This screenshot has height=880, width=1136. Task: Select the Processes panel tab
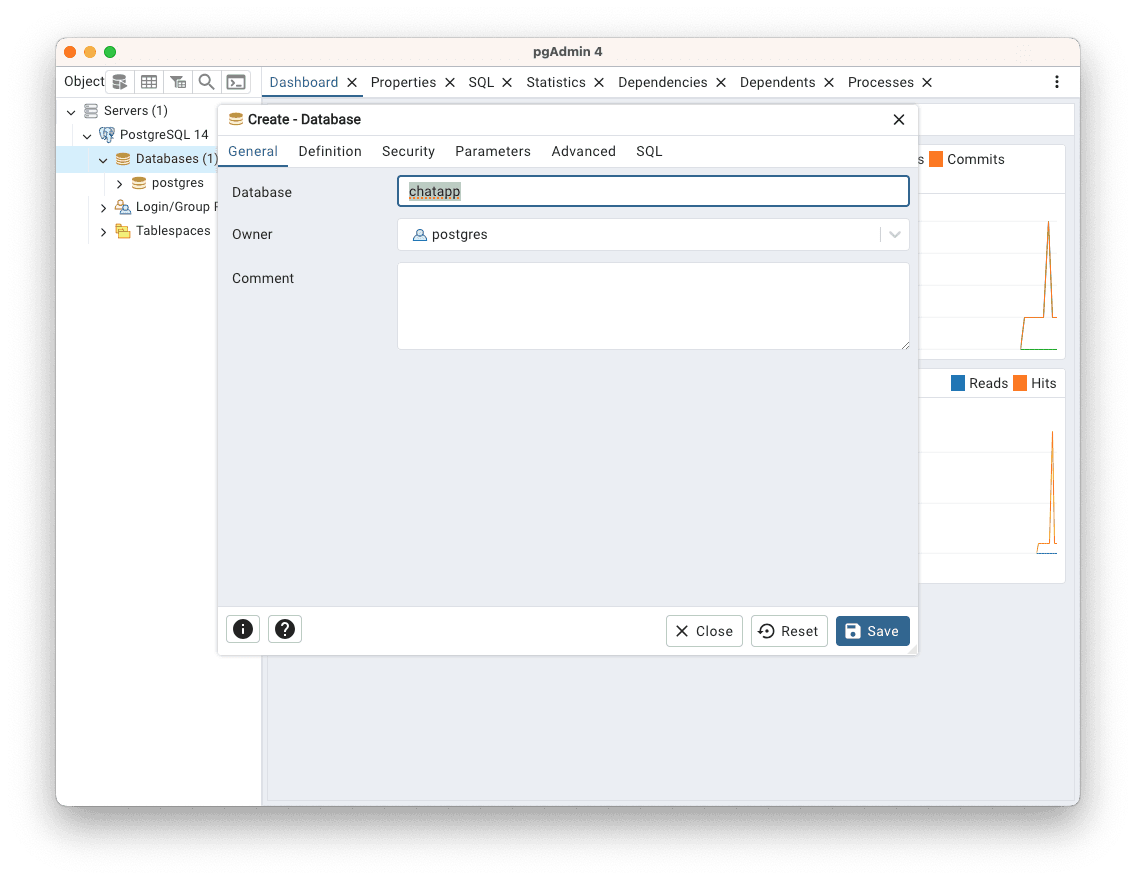click(x=880, y=83)
